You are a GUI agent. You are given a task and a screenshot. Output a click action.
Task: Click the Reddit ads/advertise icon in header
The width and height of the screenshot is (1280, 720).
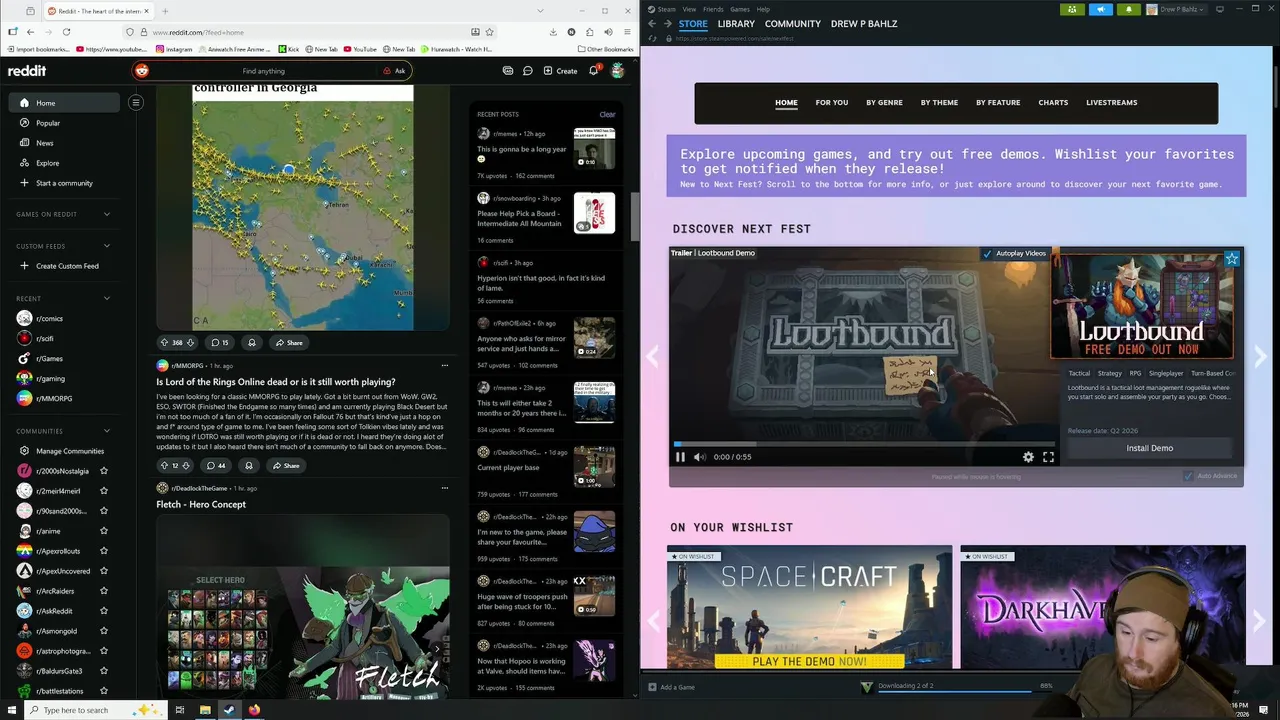coord(508,71)
